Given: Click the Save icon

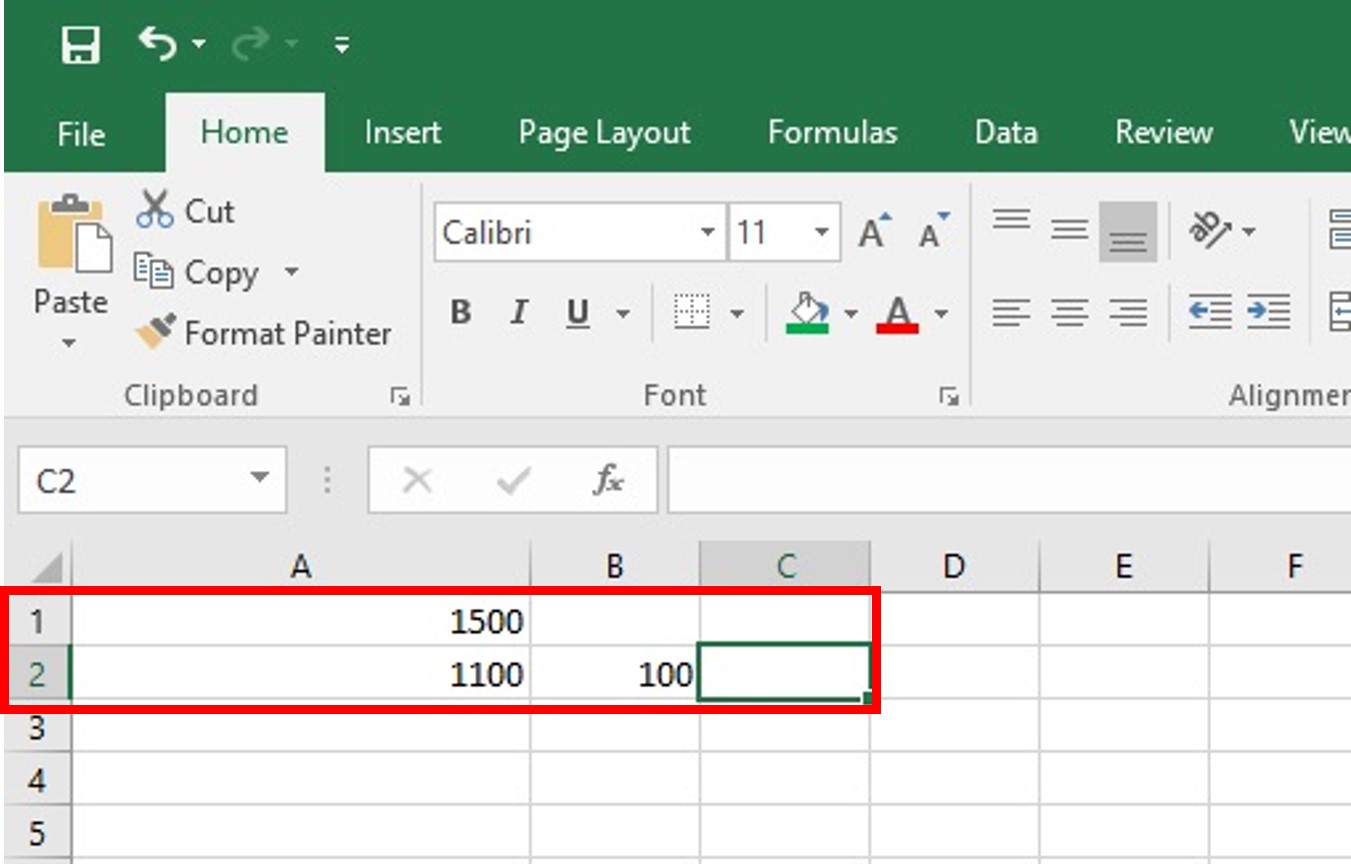Looking at the screenshot, I should 82,44.
